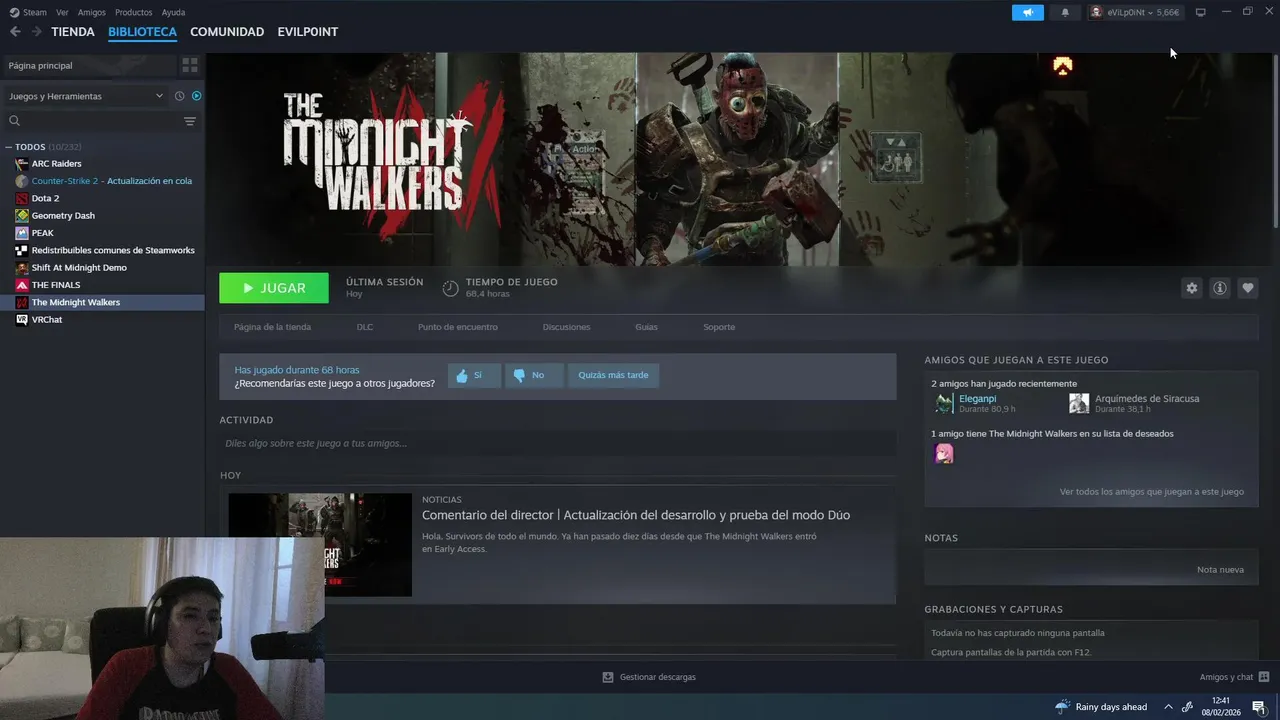The height and width of the screenshot is (720, 1280).
Task: Open the Windows notification center icon
Action: coord(1259,707)
